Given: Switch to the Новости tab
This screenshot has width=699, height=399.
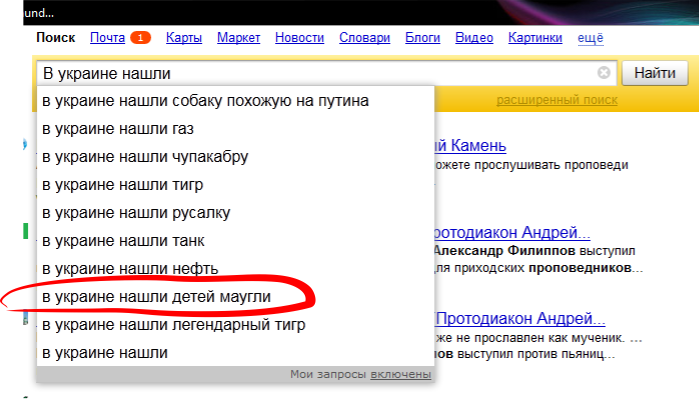Looking at the screenshot, I should point(300,37).
